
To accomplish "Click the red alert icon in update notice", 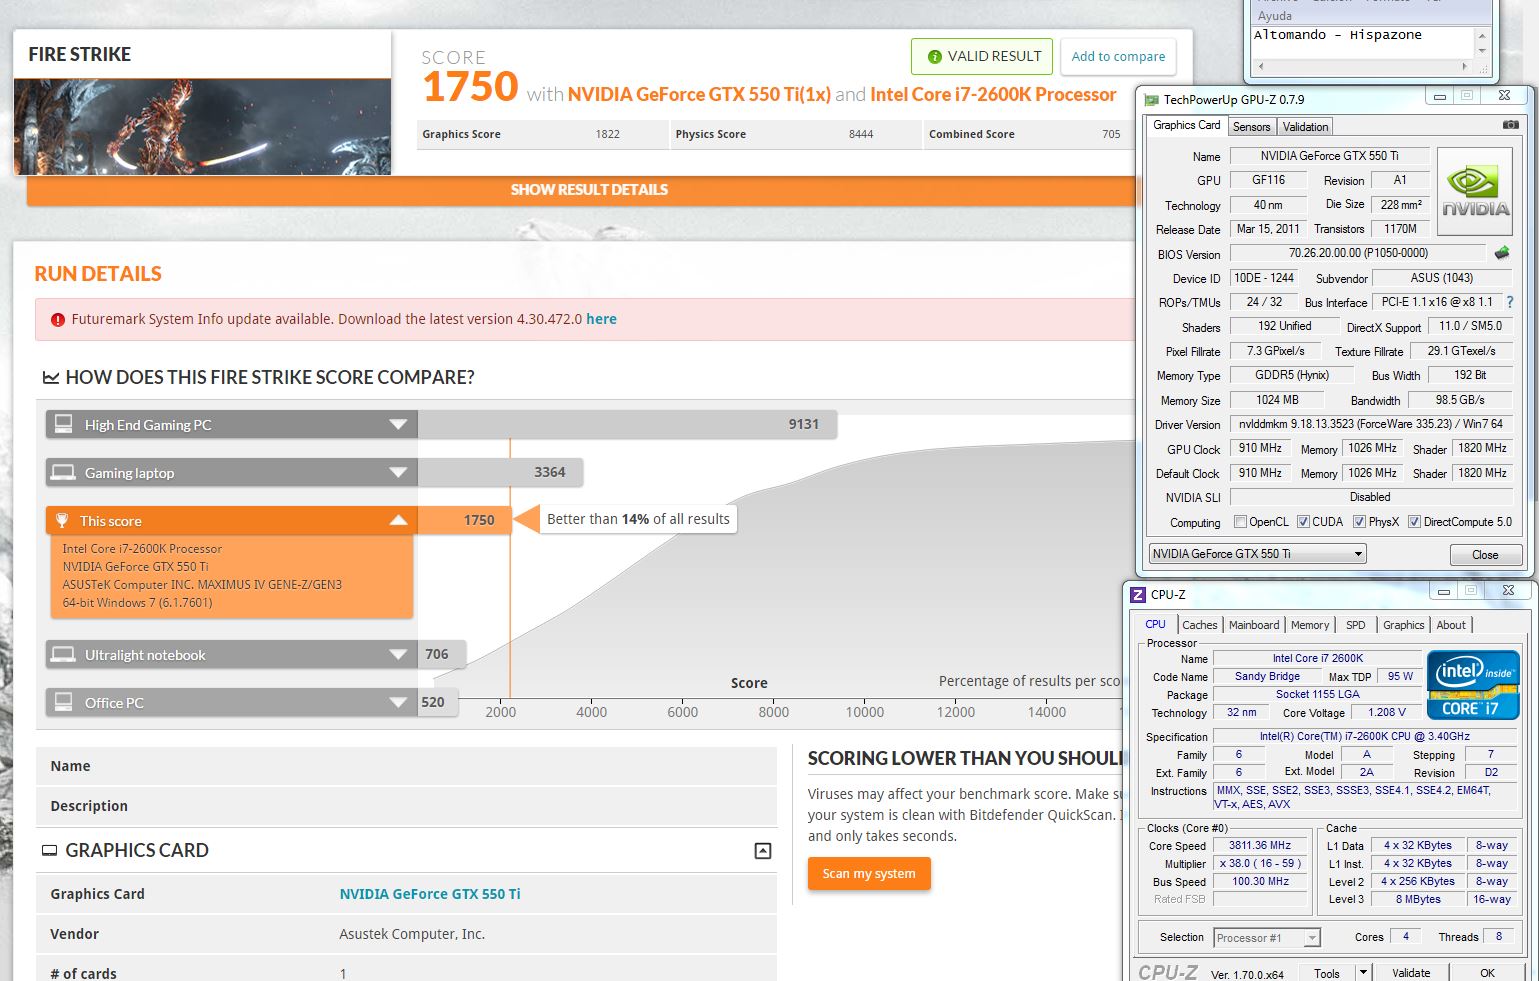I will (57, 320).
